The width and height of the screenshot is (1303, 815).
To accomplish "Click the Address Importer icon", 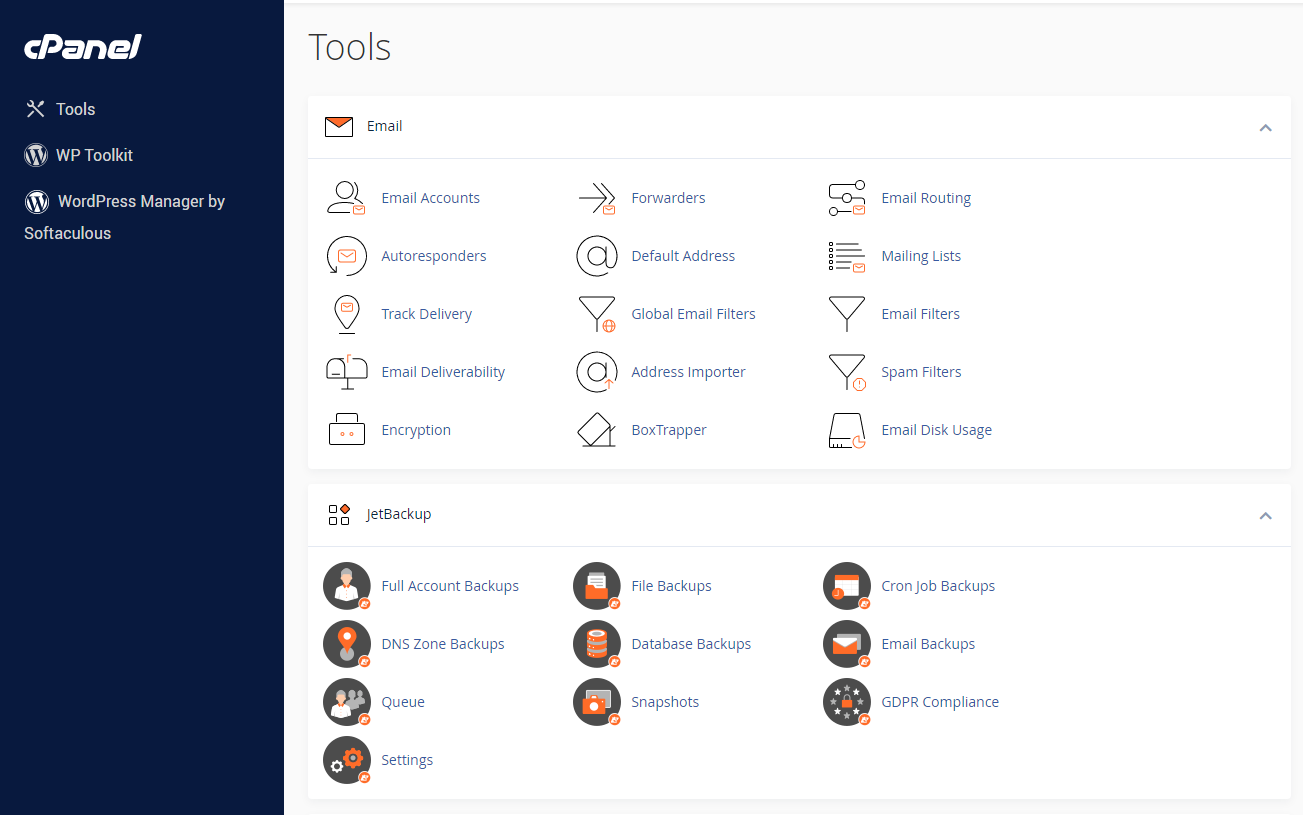I will 597,372.
